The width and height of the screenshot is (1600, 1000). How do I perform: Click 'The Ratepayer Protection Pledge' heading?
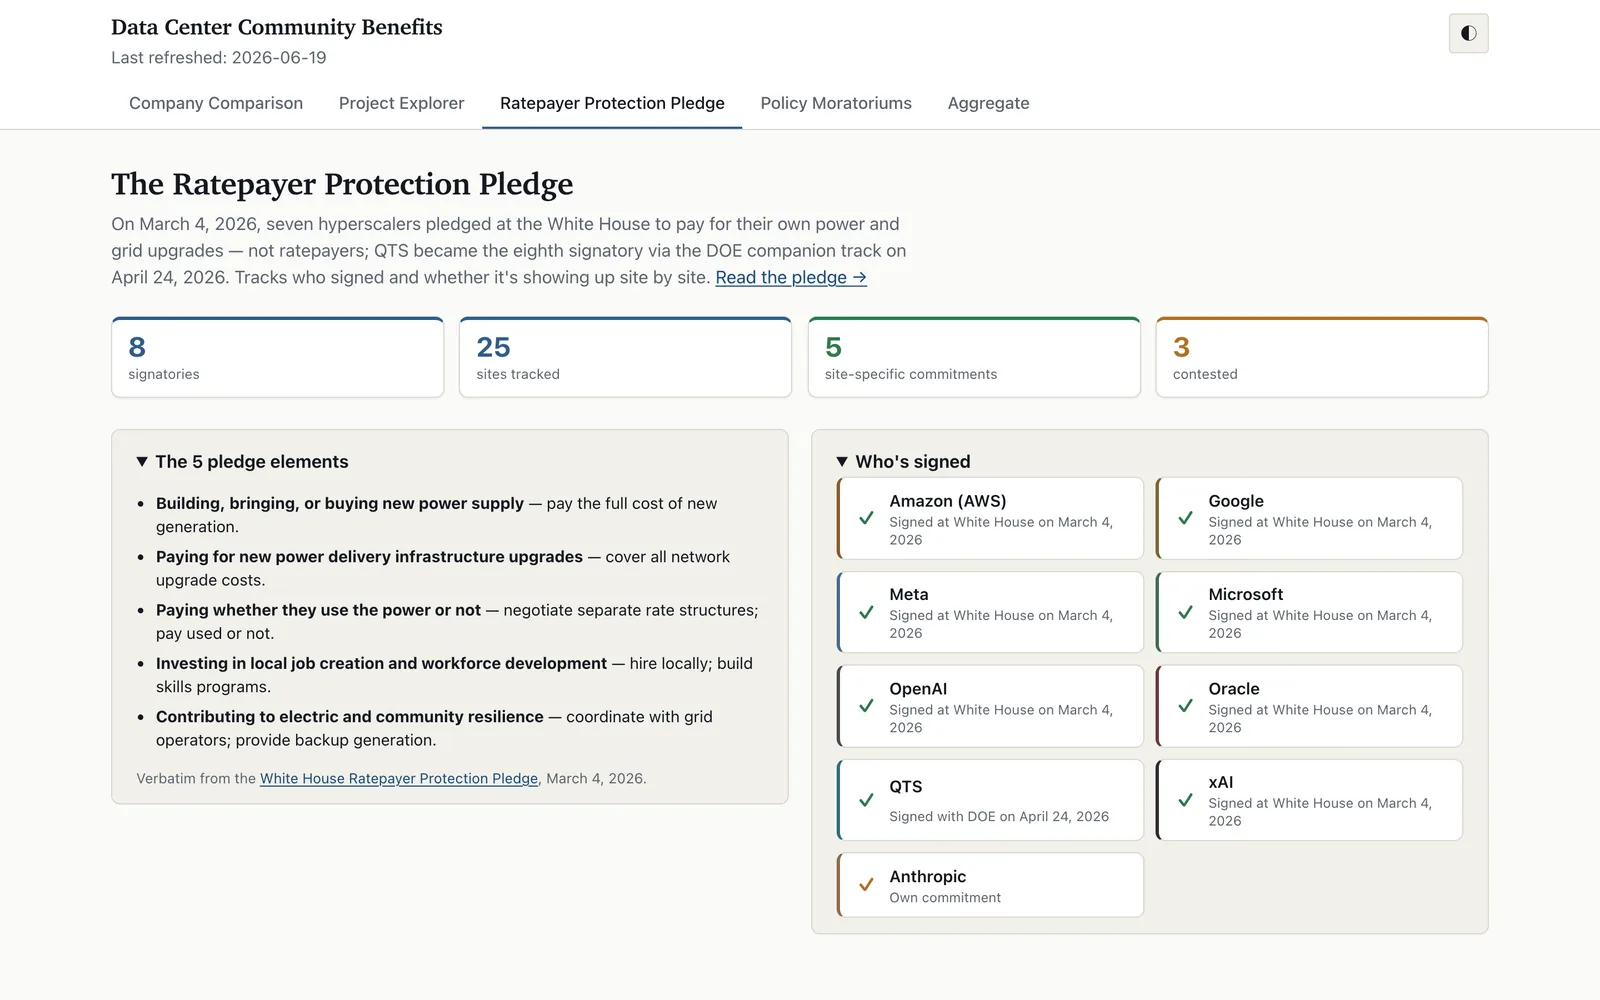click(x=342, y=184)
